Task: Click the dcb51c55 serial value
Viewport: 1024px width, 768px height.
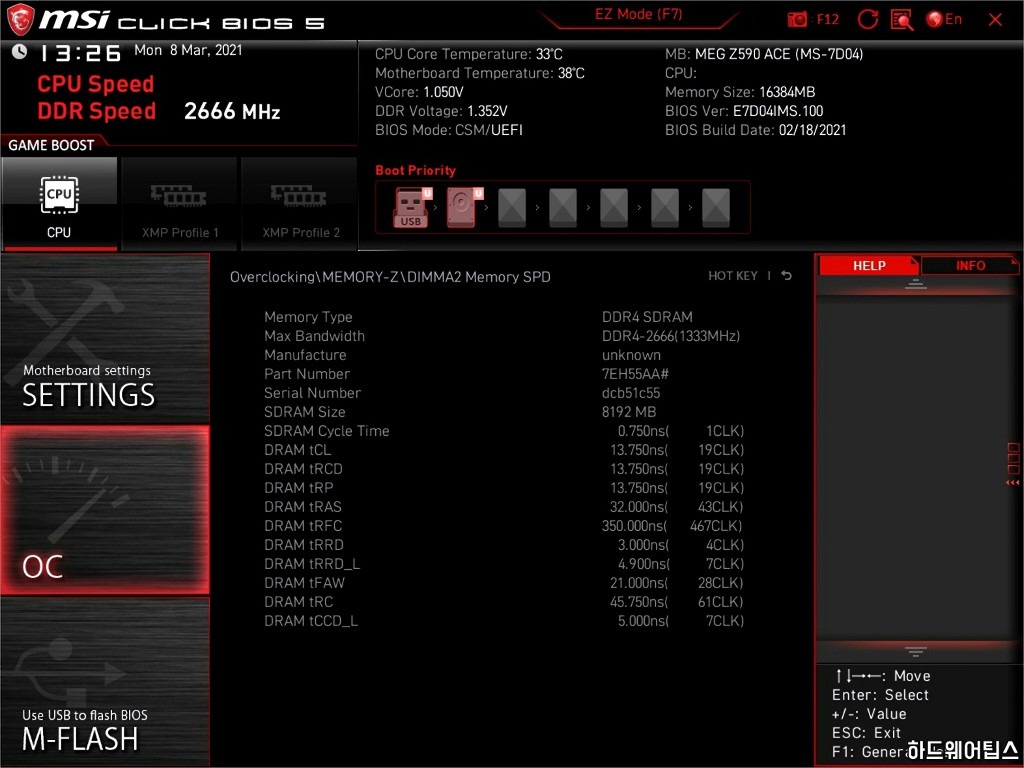Action: coord(631,392)
